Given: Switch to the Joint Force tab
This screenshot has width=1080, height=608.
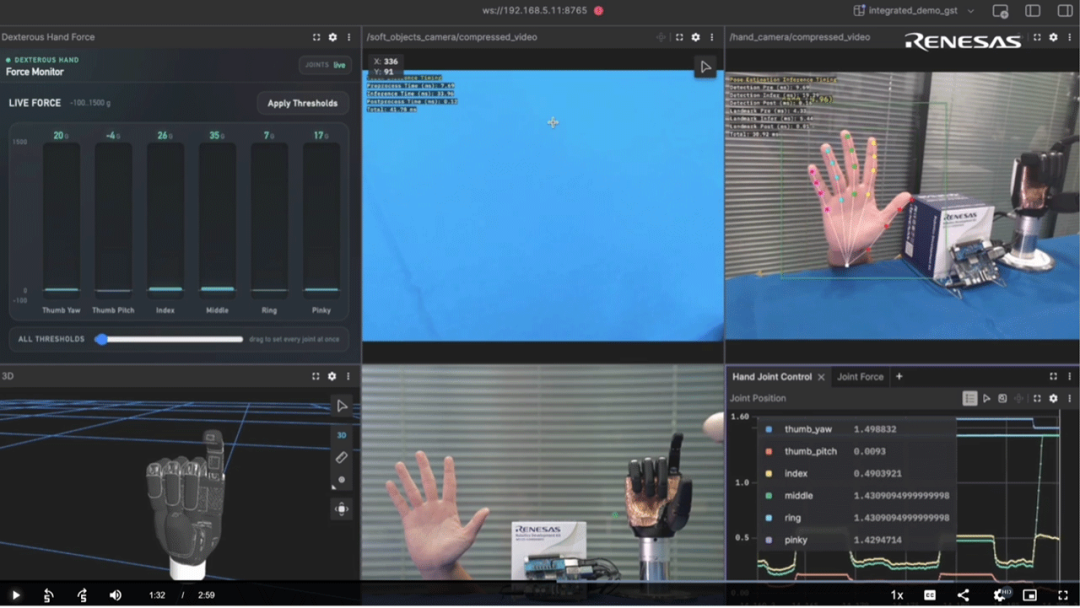Looking at the screenshot, I should (x=860, y=377).
